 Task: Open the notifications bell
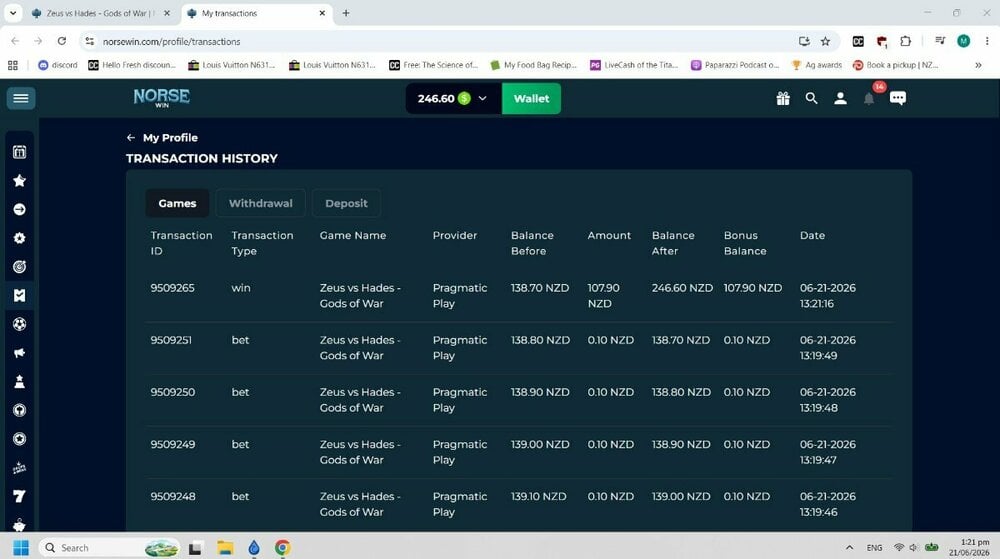(869, 98)
